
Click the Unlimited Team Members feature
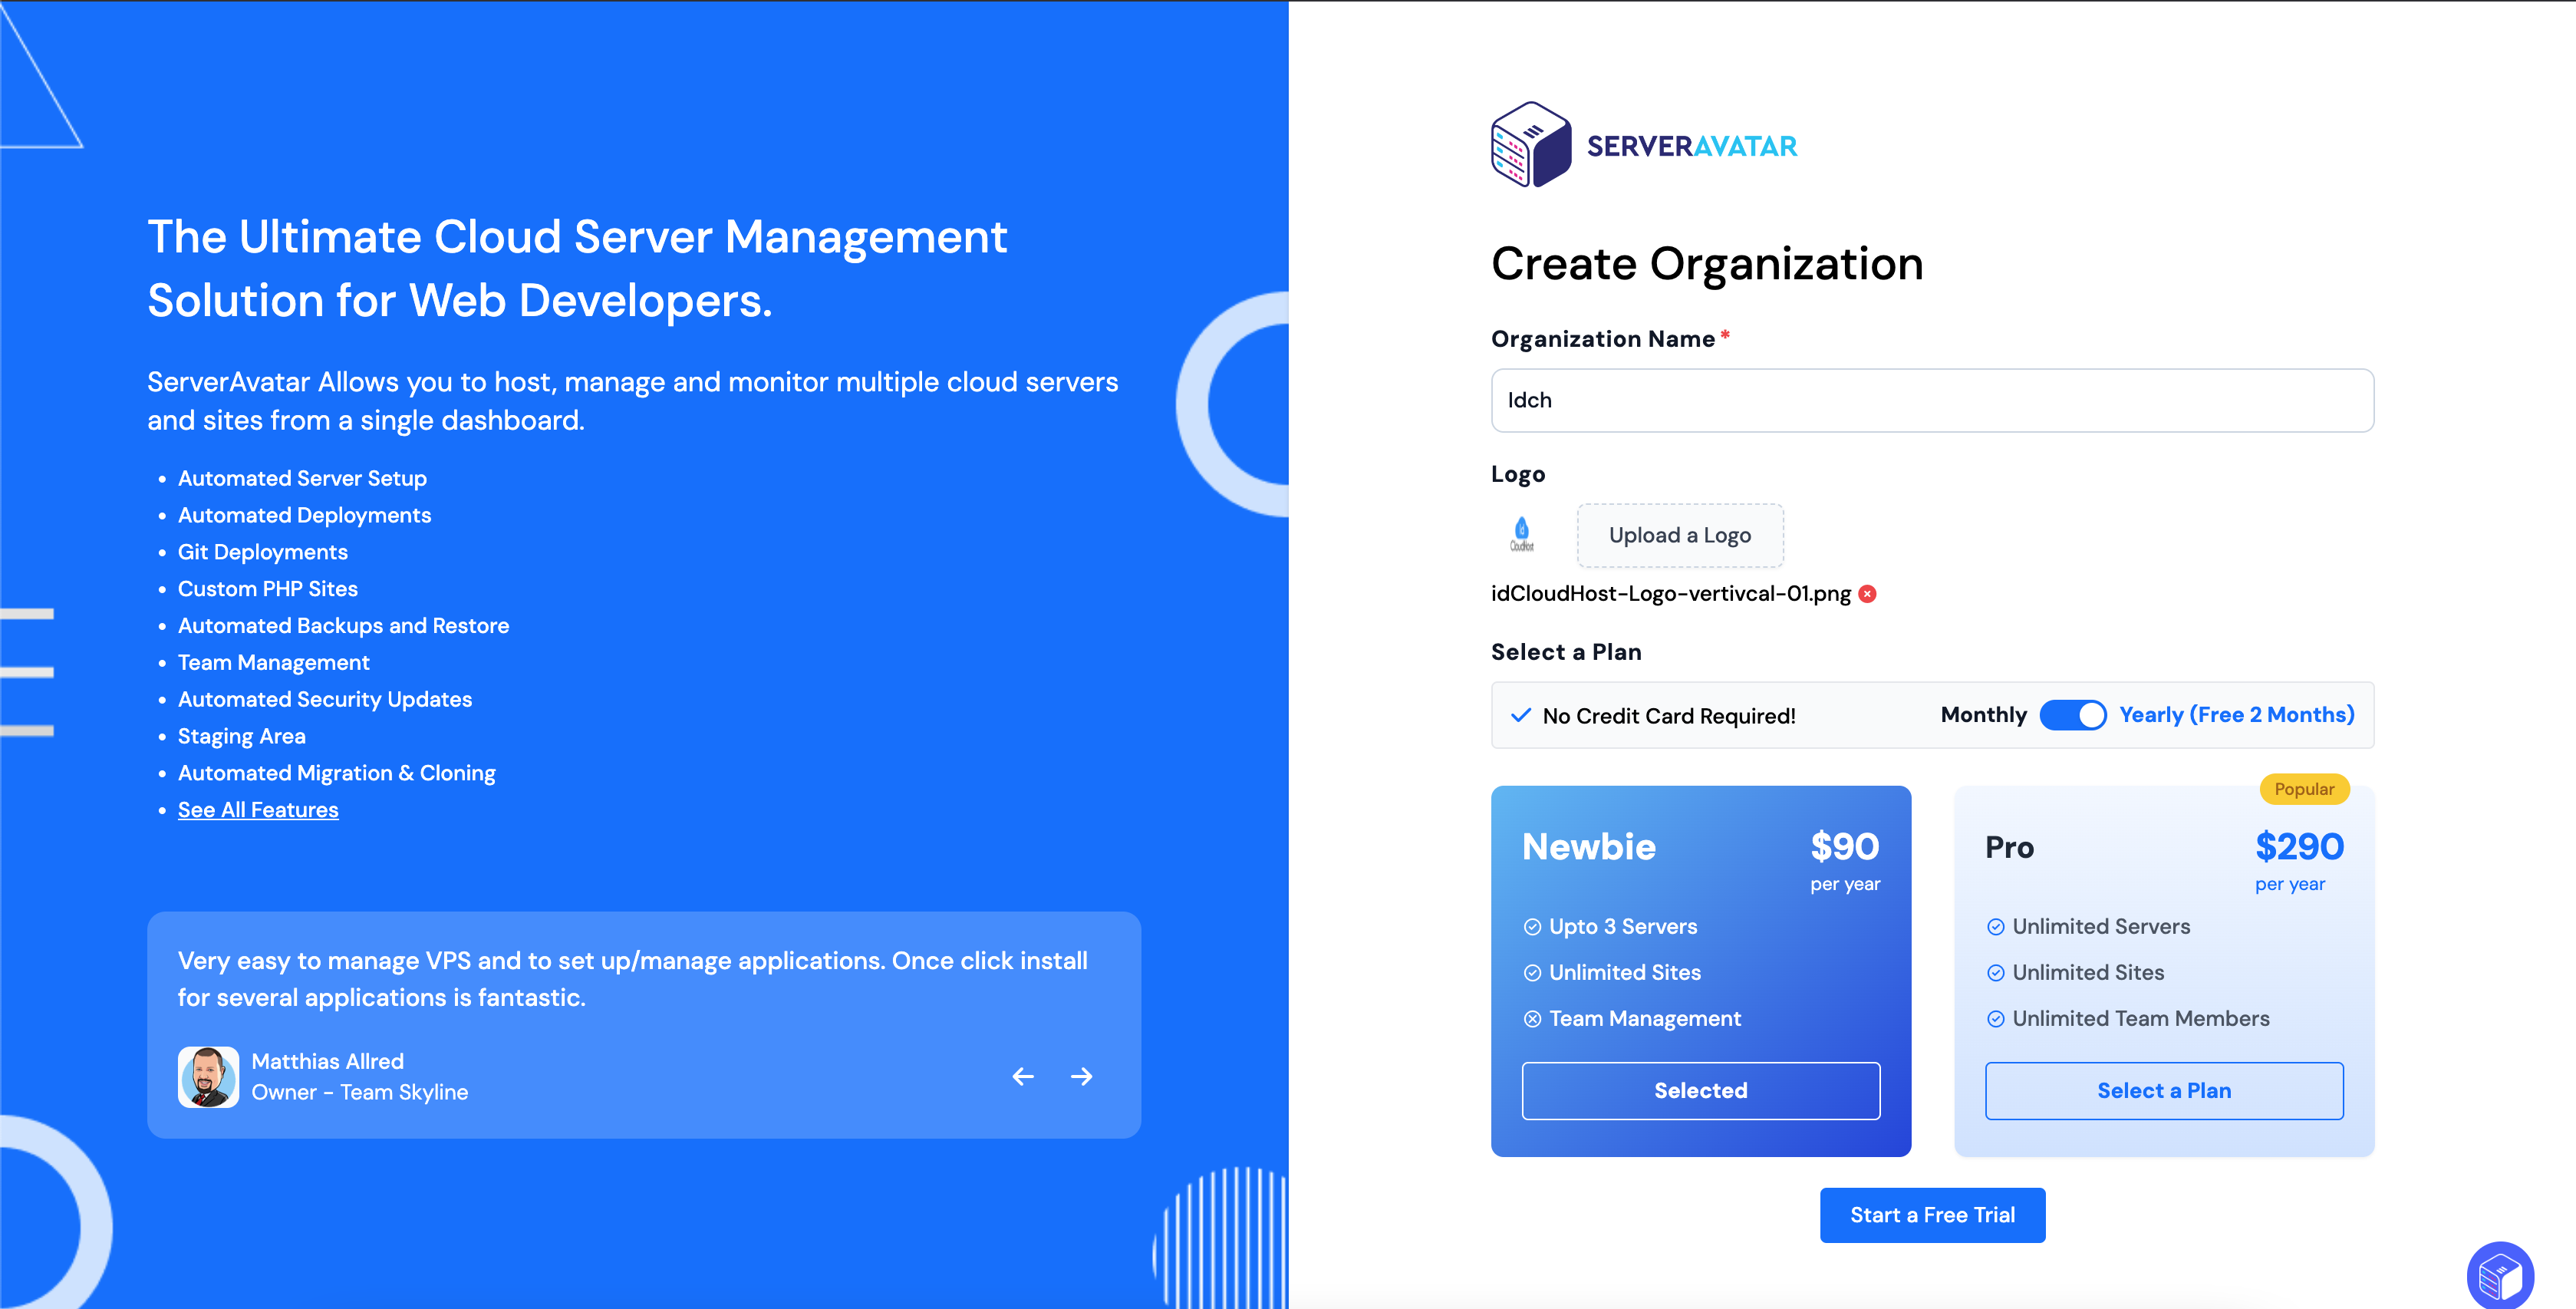tap(2141, 1019)
